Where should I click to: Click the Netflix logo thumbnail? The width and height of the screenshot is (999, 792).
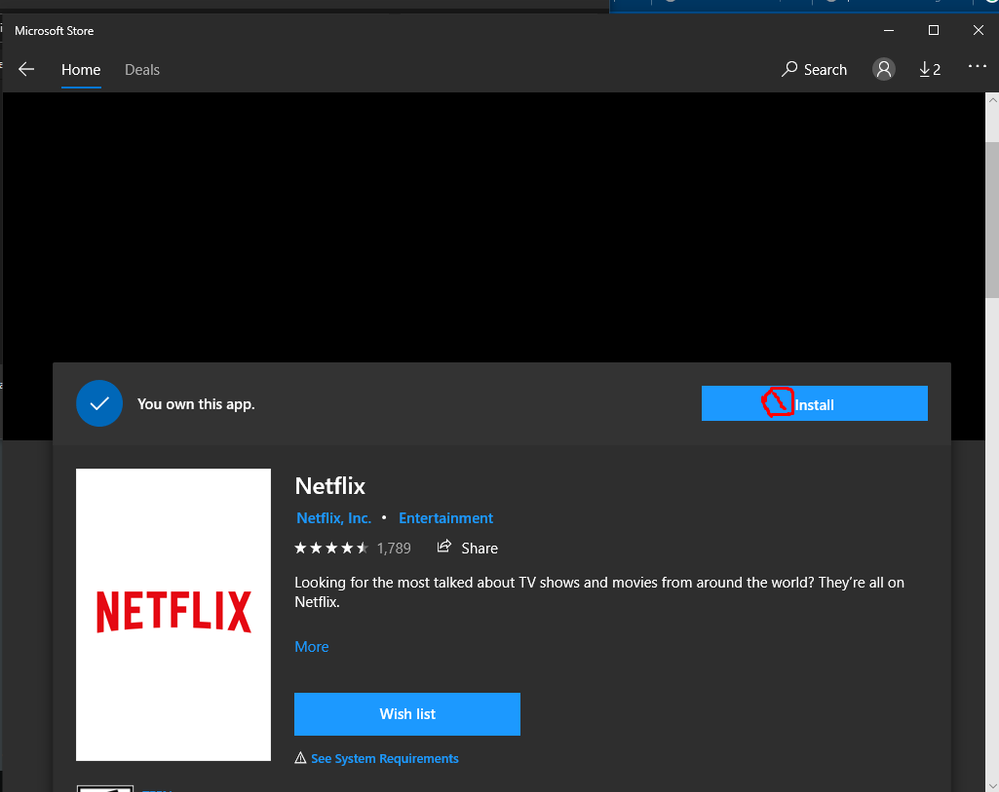pos(173,614)
